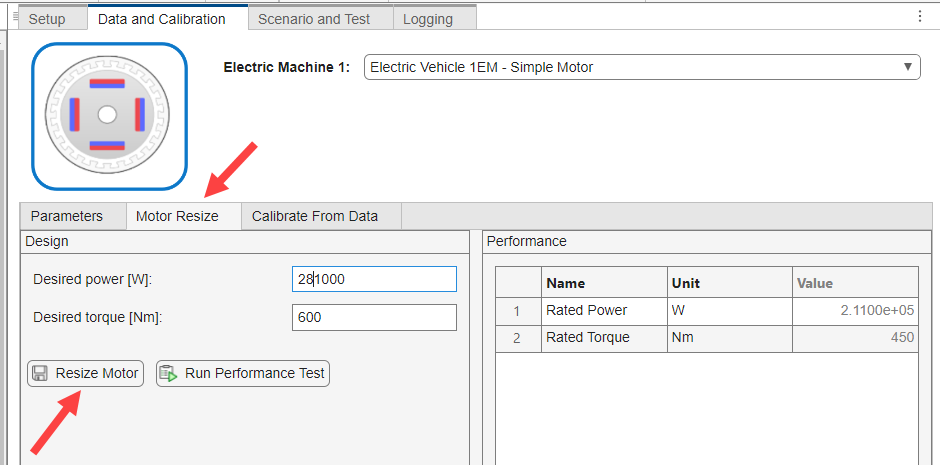Switch to the Setup tab
This screenshot has height=465, width=940.
tap(47, 18)
